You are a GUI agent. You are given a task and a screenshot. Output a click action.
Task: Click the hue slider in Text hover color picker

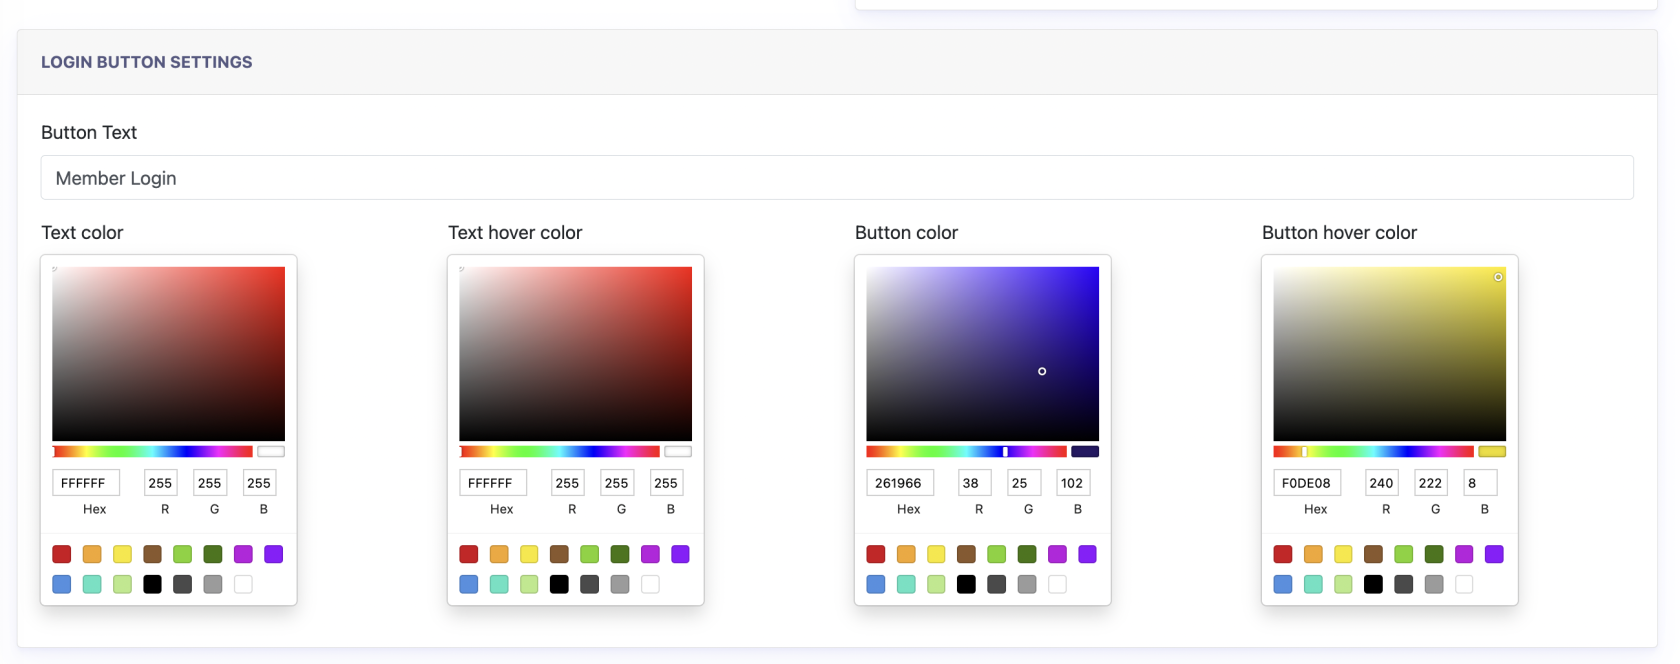(x=560, y=452)
